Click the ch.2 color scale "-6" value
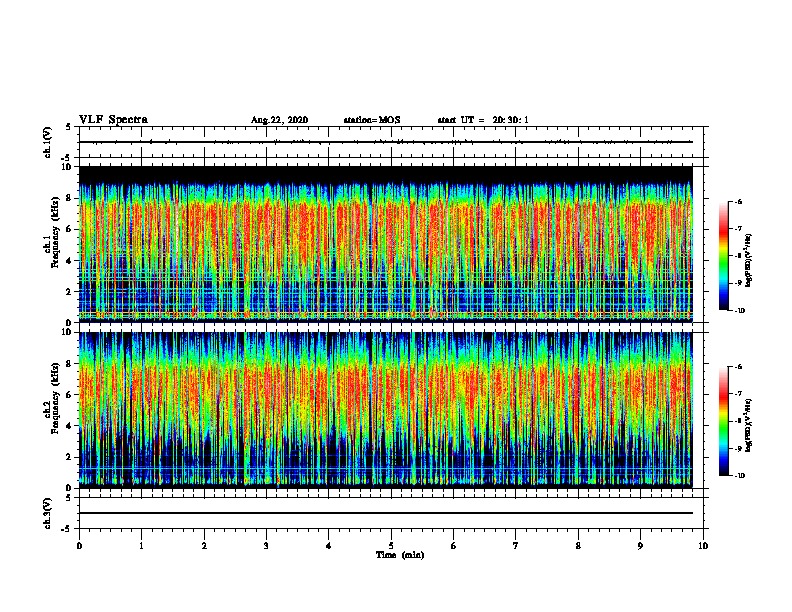The image size is (792, 612). [x=738, y=367]
